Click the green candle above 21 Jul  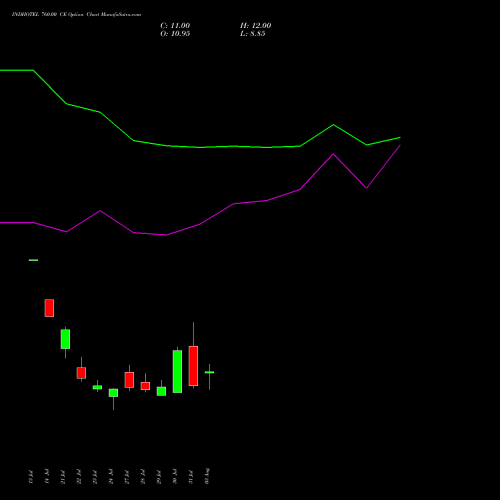(x=65, y=339)
